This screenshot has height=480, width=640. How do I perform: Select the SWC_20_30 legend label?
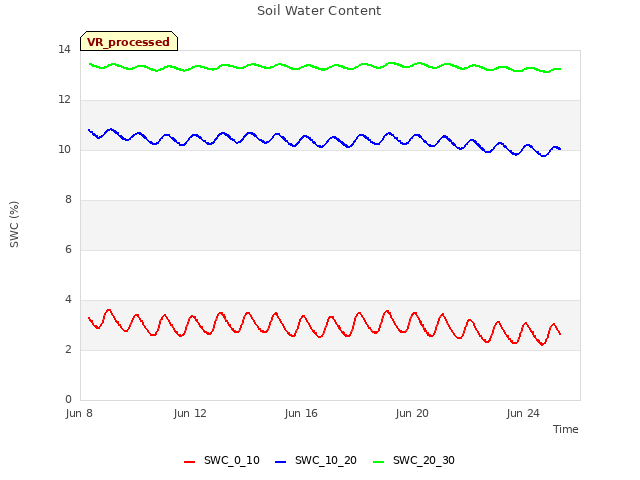click(424, 460)
